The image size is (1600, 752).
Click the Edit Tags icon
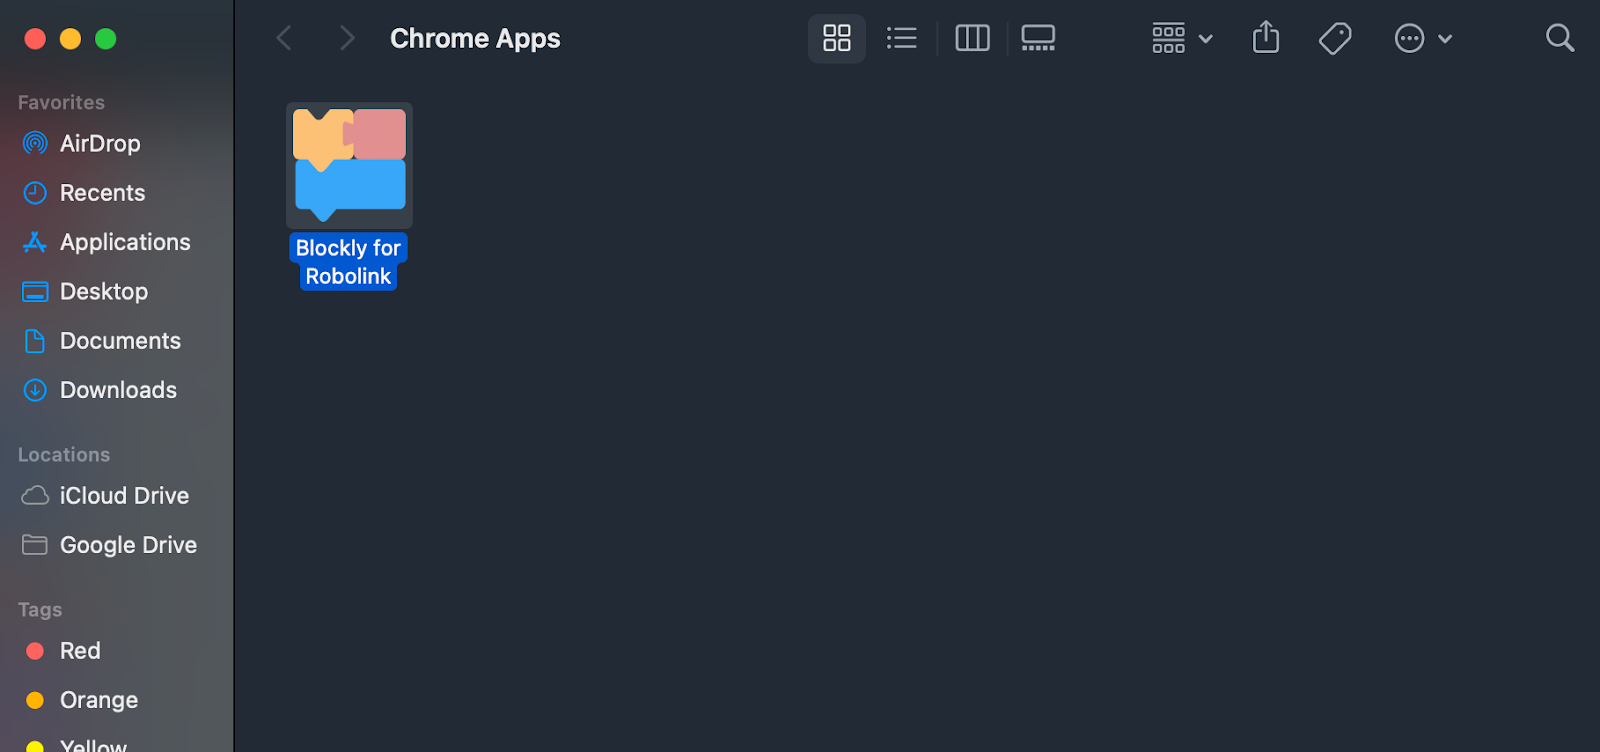click(1335, 38)
